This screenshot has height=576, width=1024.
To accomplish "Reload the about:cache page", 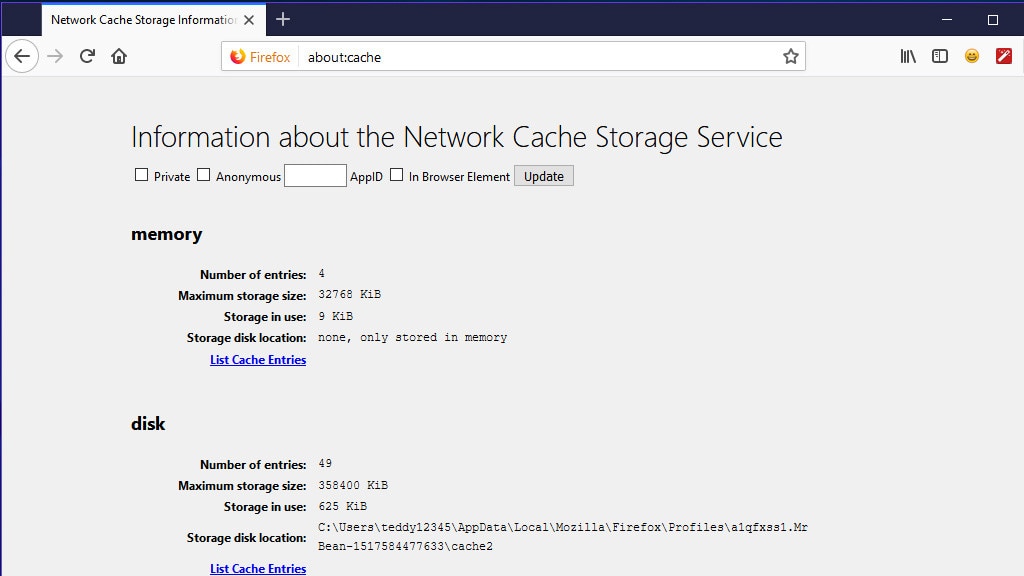I will (87, 56).
